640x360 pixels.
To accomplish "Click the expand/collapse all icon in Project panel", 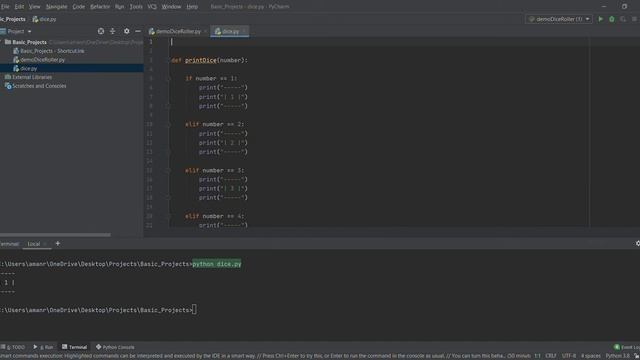I will pos(112,31).
